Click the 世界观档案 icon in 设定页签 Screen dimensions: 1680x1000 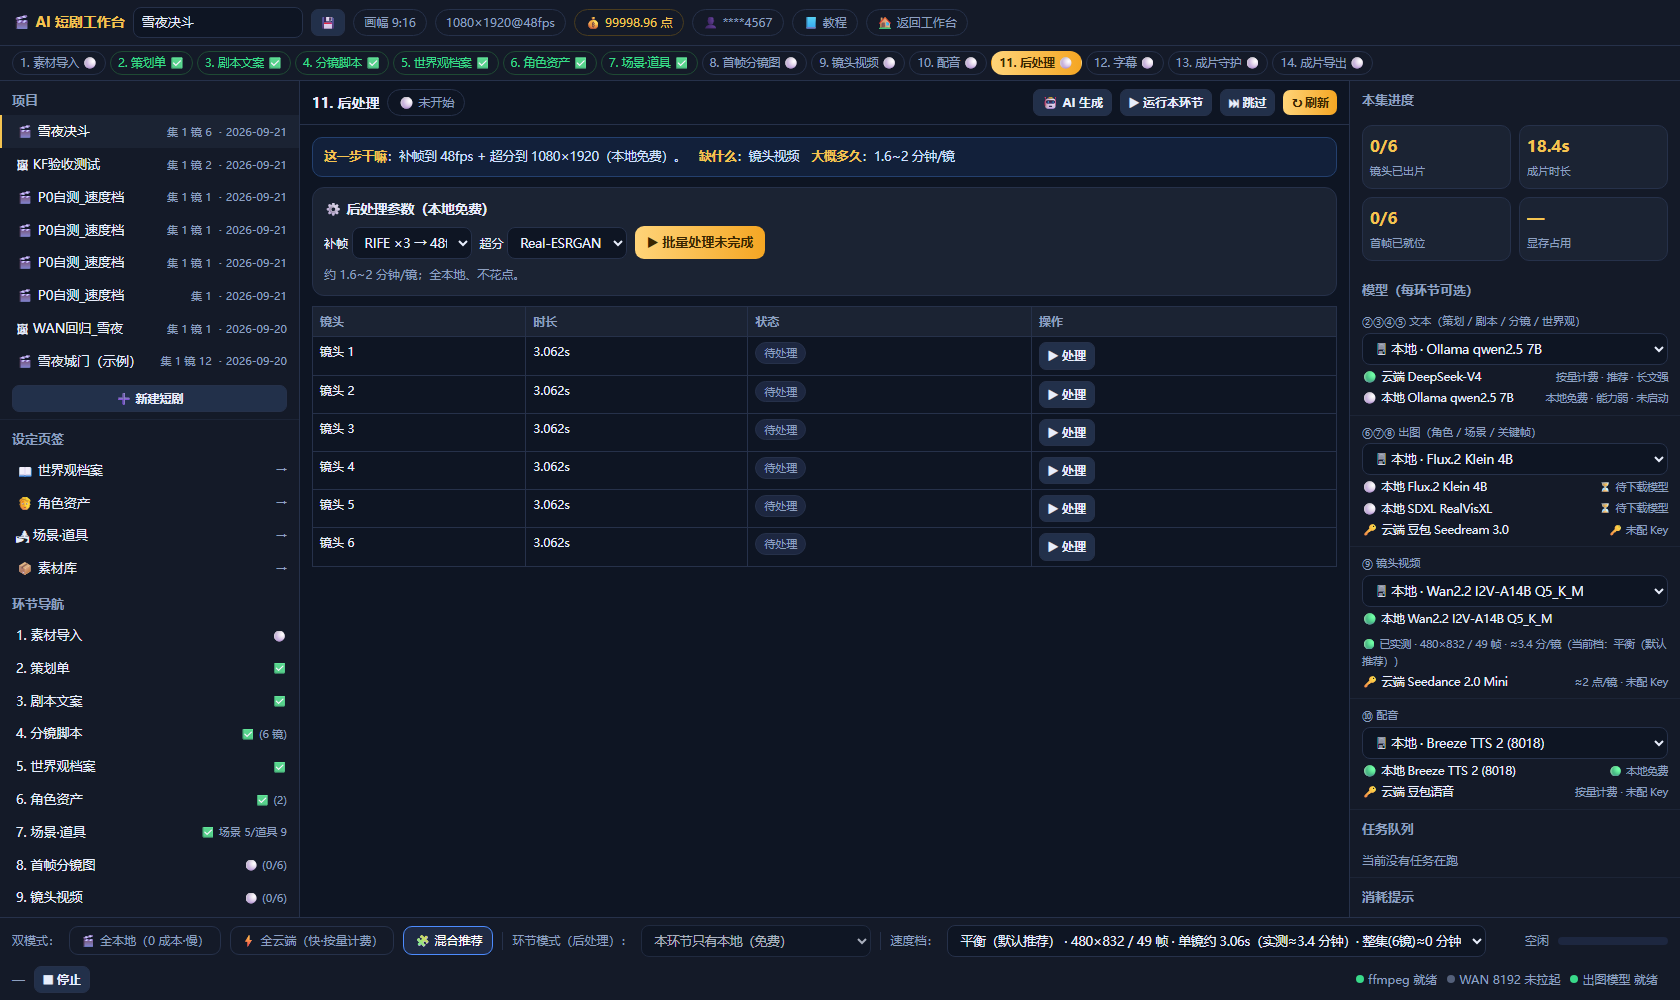click(25, 471)
